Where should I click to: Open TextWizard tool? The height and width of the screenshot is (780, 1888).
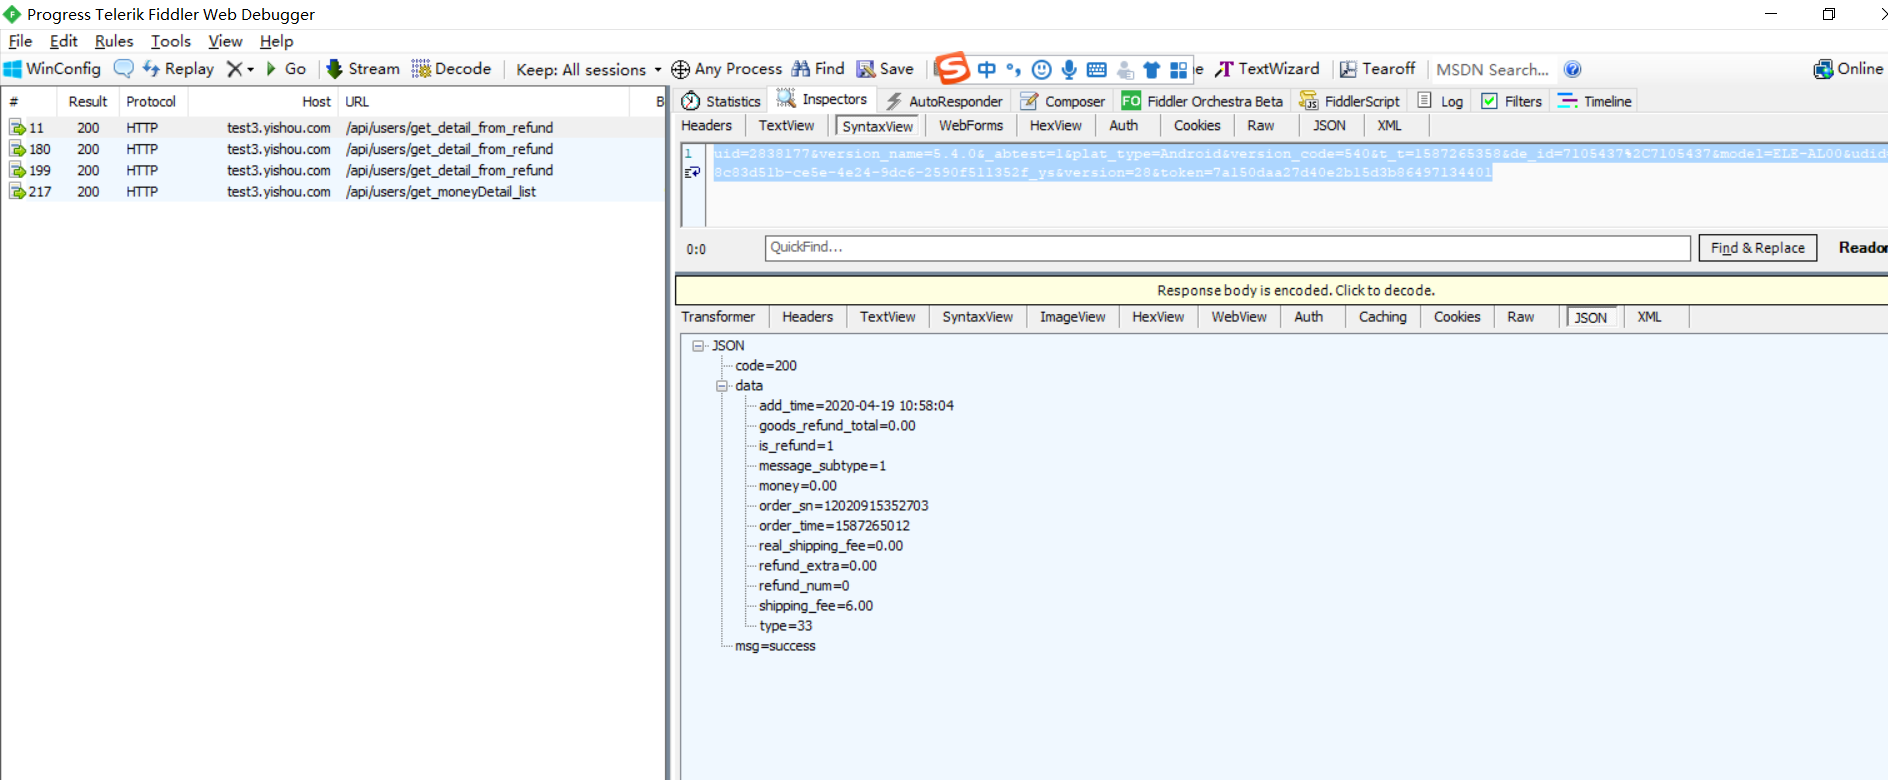1267,69
